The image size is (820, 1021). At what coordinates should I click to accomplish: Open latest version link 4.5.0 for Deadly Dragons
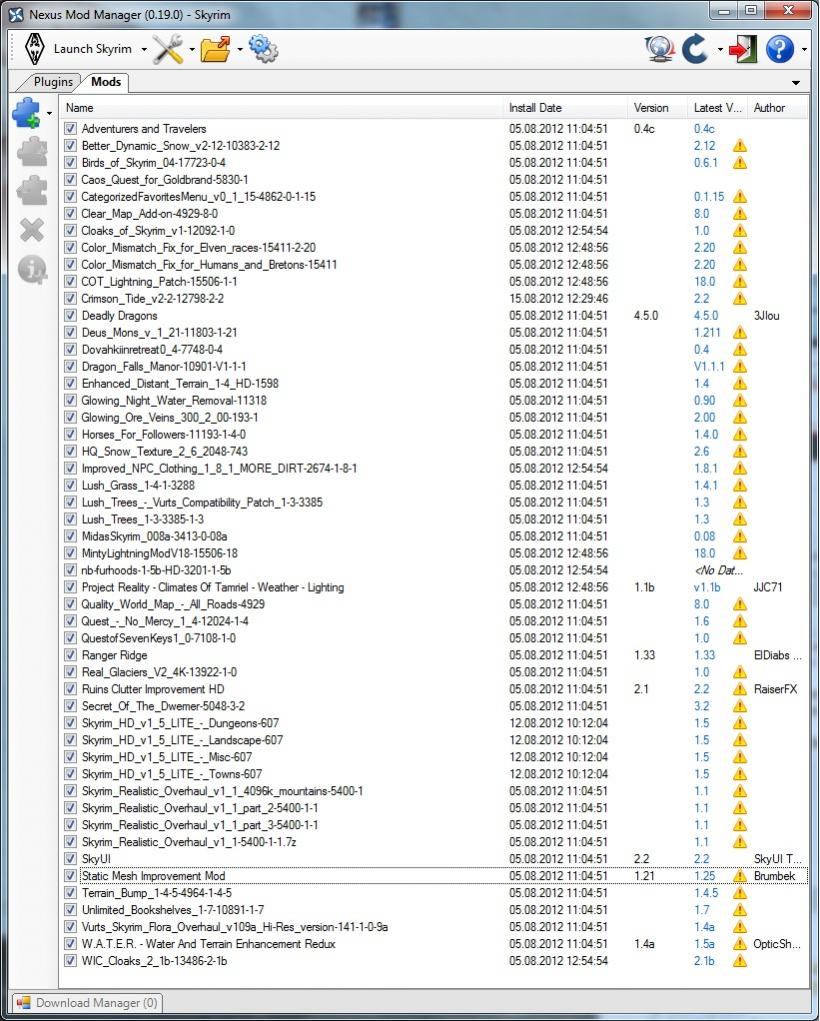pos(706,315)
